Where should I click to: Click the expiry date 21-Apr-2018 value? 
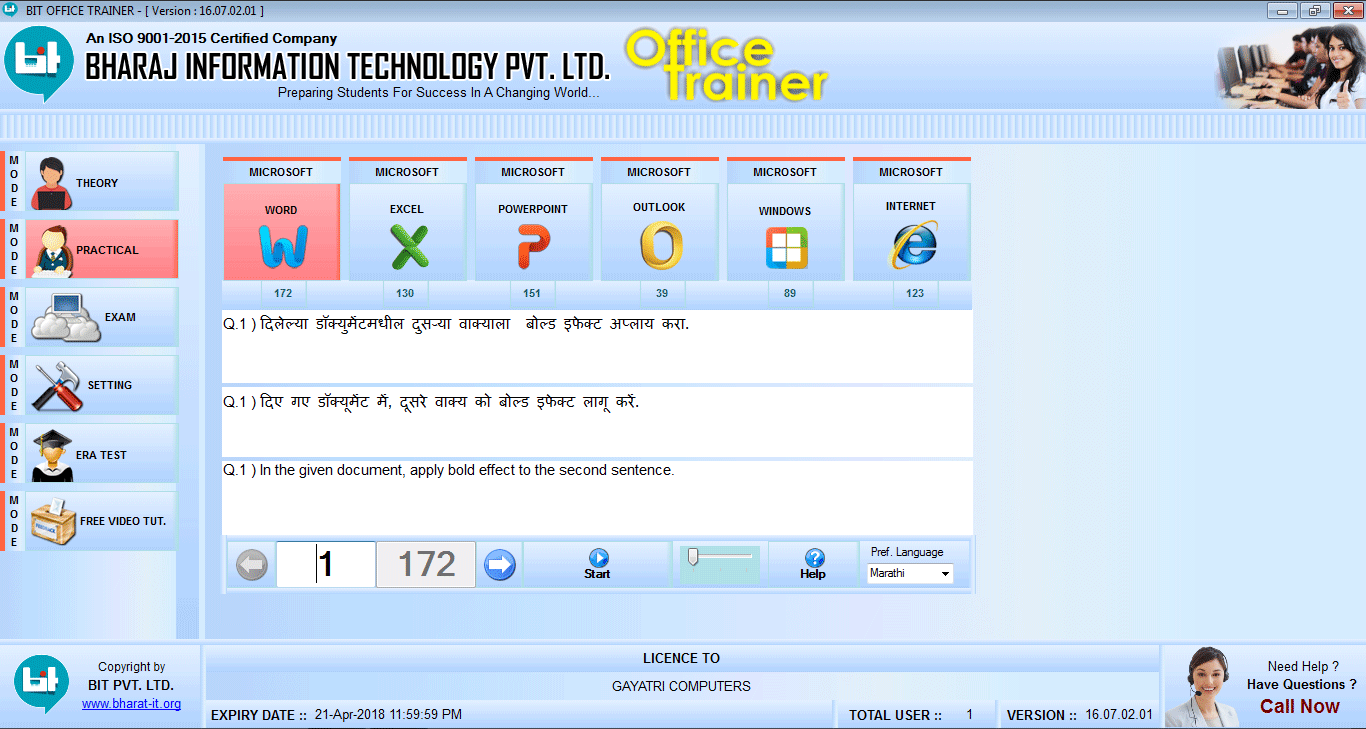388,715
